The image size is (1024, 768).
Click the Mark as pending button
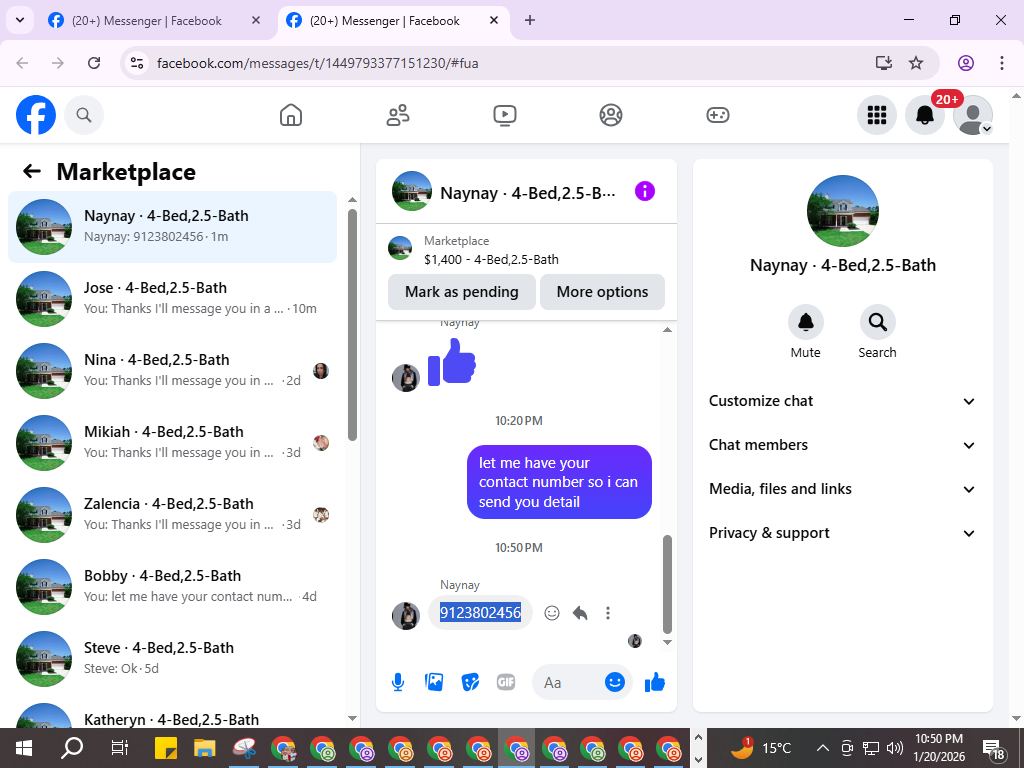462,292
